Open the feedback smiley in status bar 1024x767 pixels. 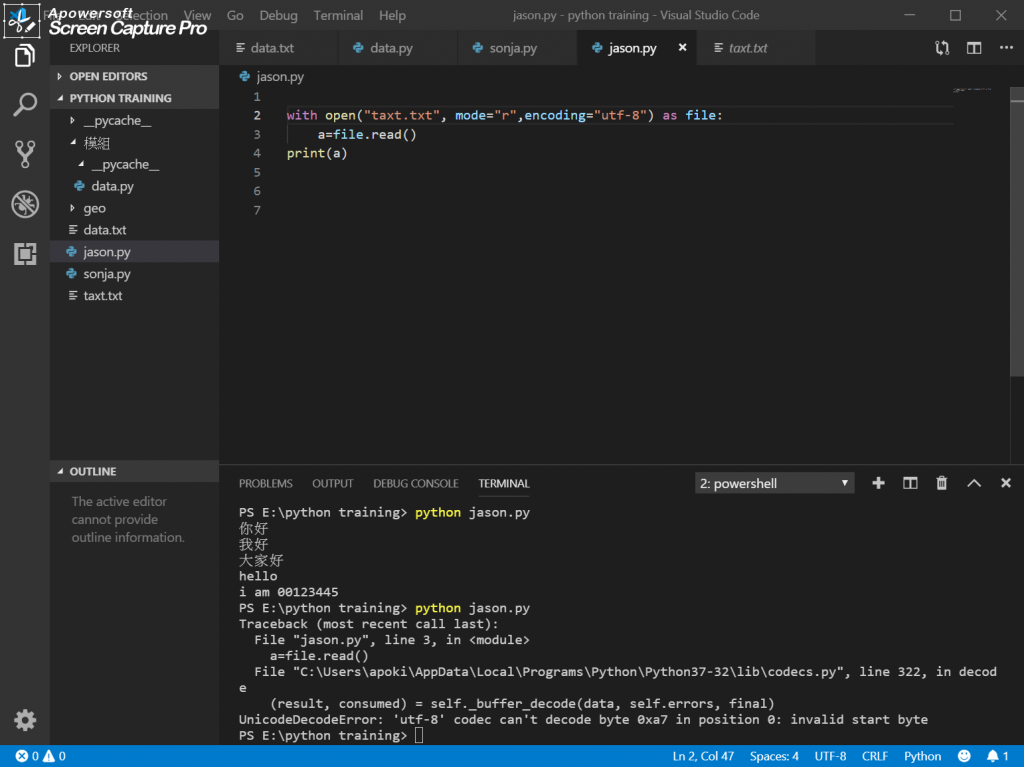964,756
